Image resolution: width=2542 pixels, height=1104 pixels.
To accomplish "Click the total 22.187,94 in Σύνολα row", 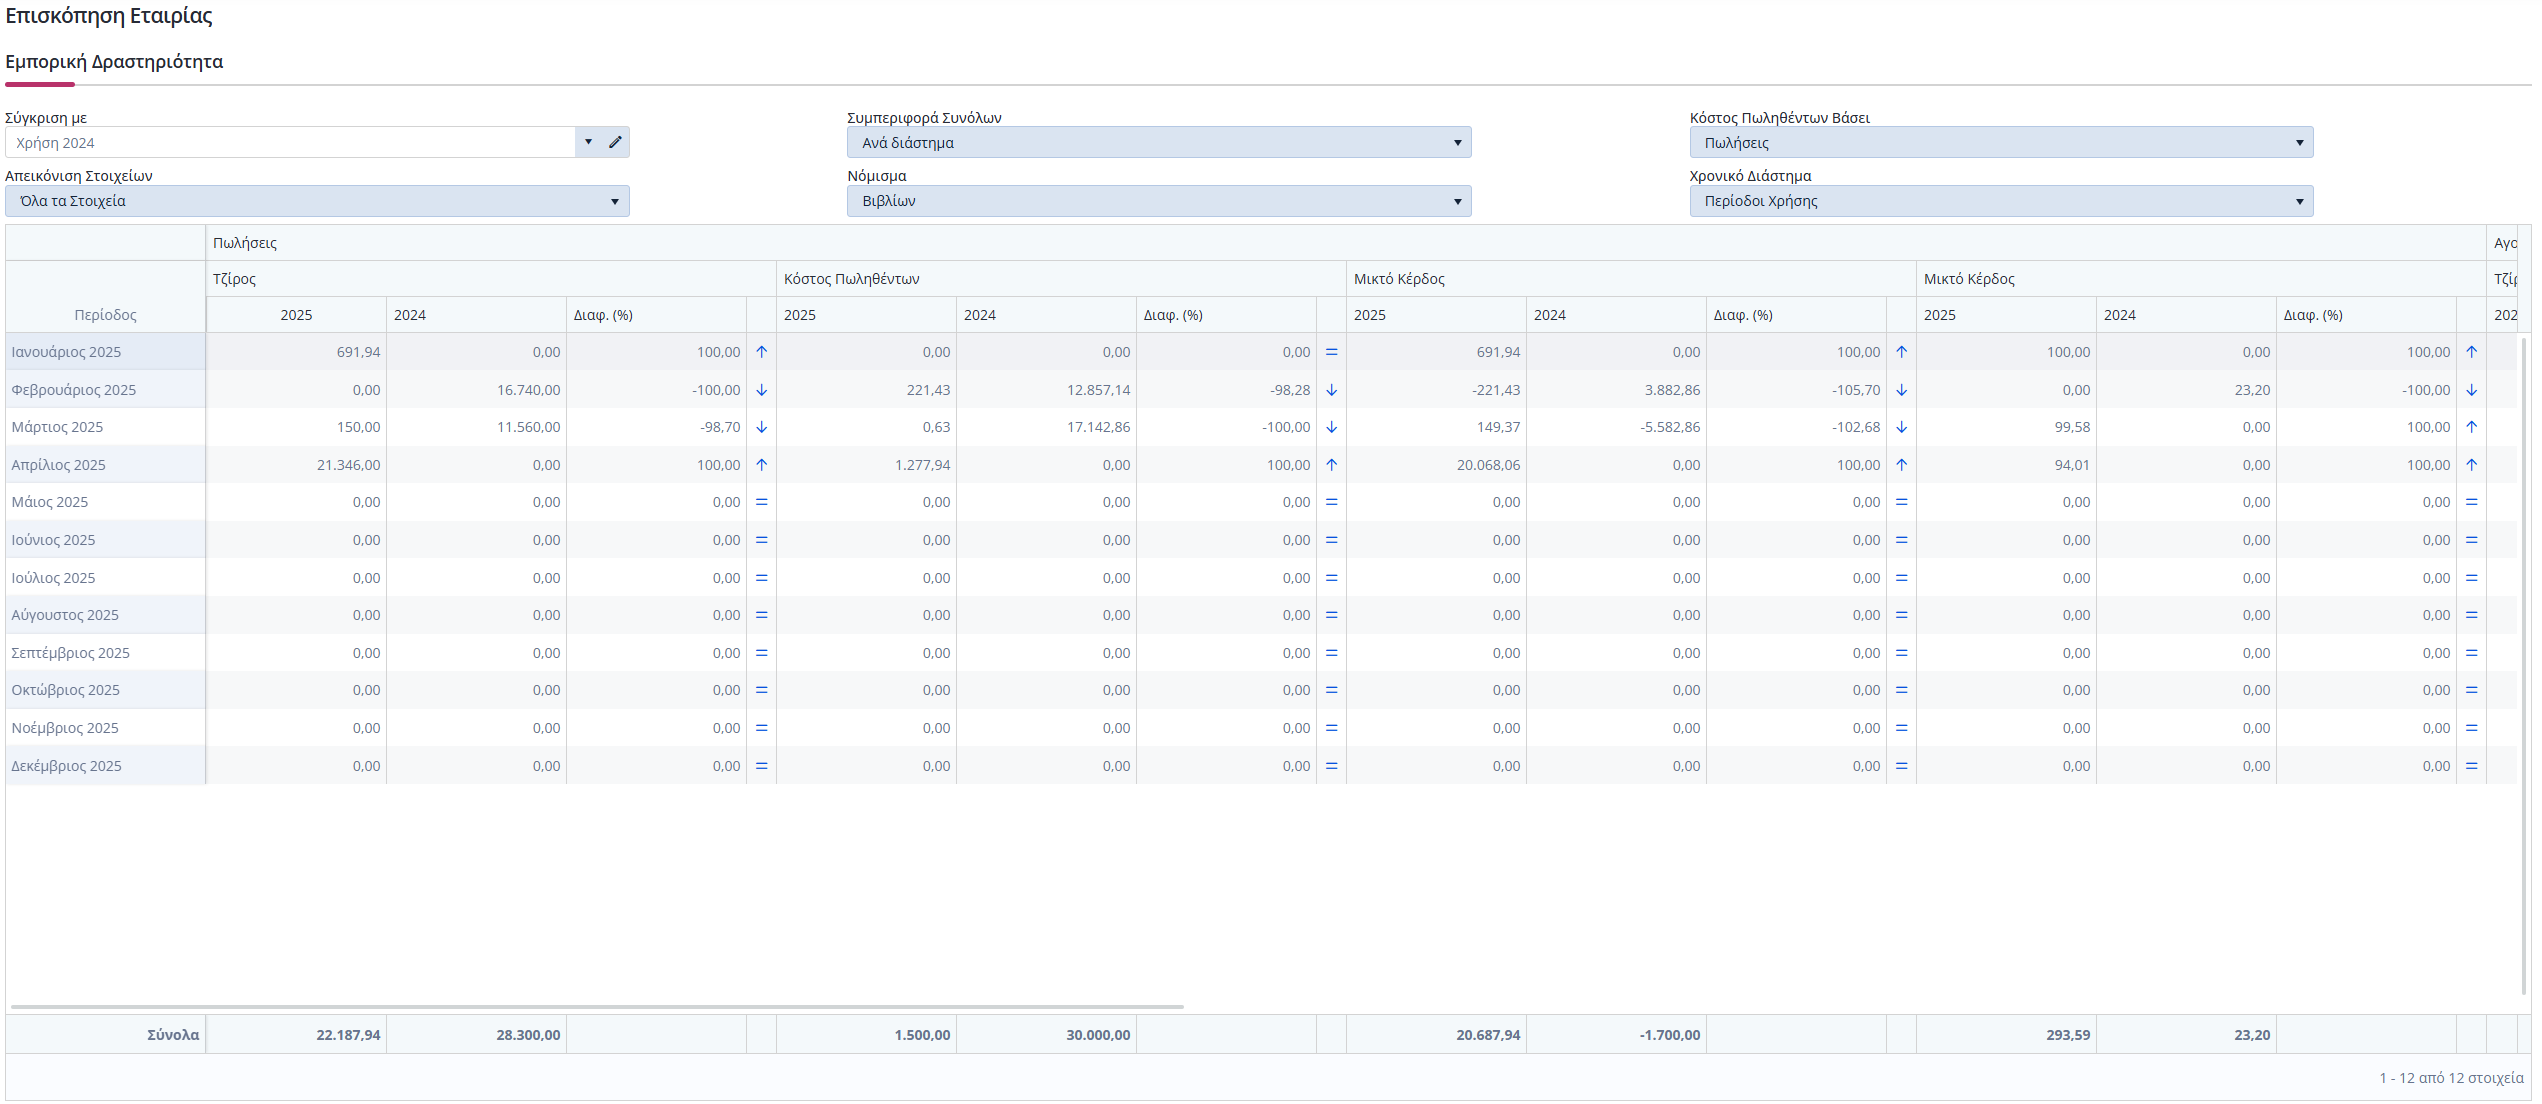I will pyautogui.click(x=348, y=1035).
